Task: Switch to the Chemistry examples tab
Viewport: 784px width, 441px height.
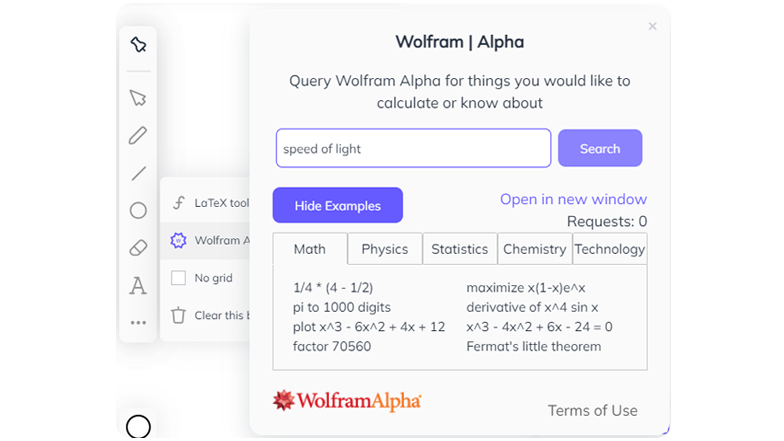Action: tap(534, 249)
